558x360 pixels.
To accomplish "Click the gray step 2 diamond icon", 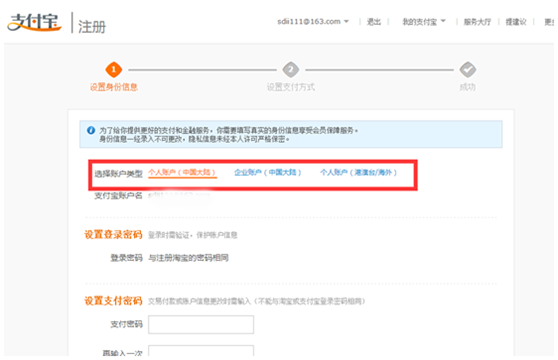I will coord(291,69).
